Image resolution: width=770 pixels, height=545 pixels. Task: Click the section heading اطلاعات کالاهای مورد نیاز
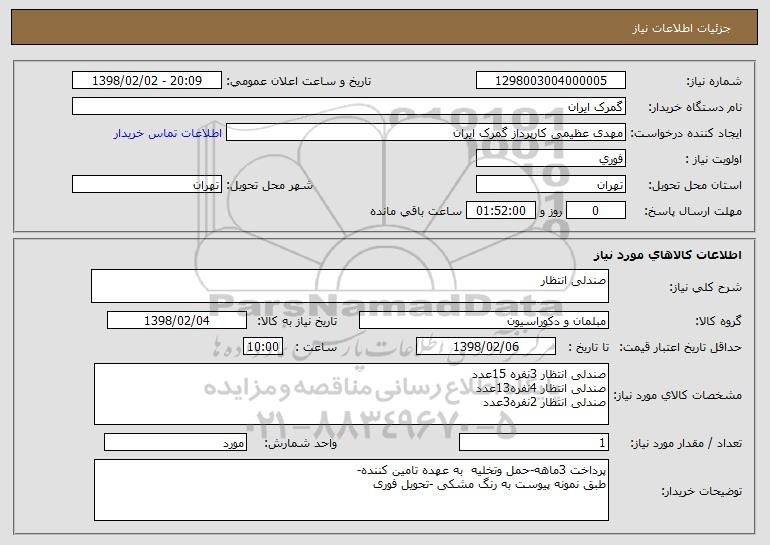pyautogui.click(x=667, y=255)
